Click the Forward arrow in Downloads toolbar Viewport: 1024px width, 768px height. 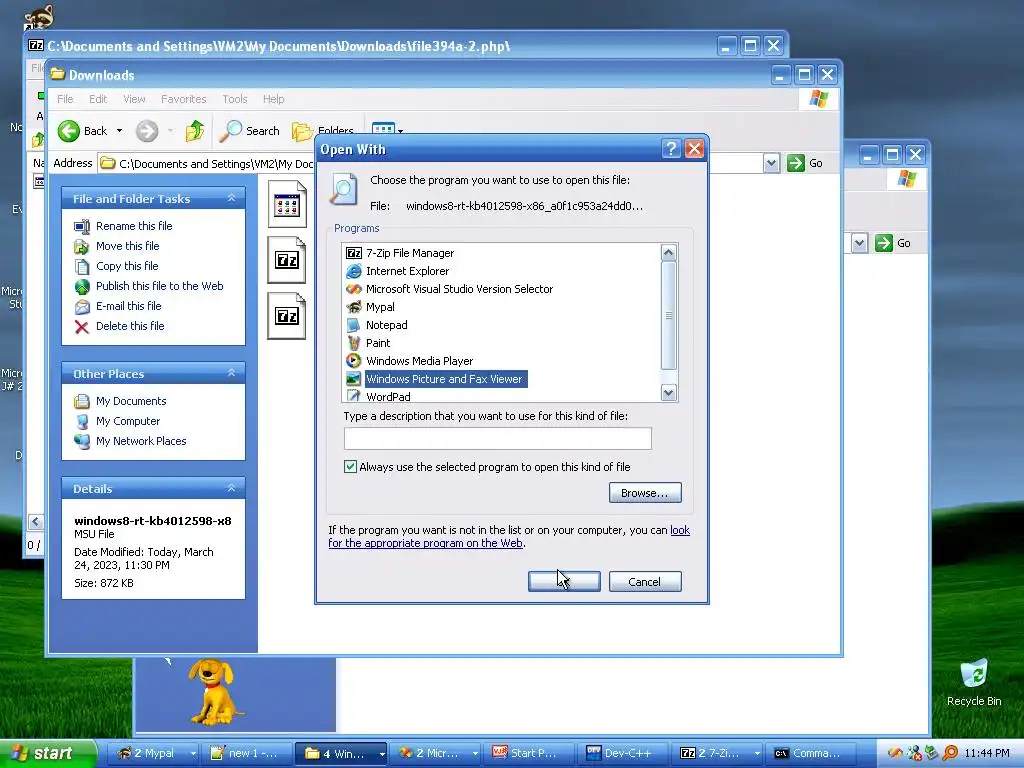point(147,131)
